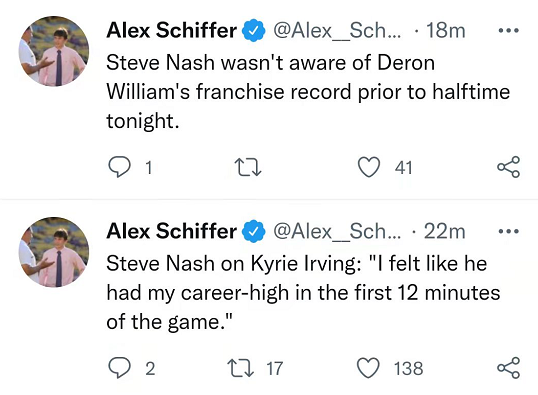
Task: Reply to the Kyrie Irving quote tweet
Action: 119,368
